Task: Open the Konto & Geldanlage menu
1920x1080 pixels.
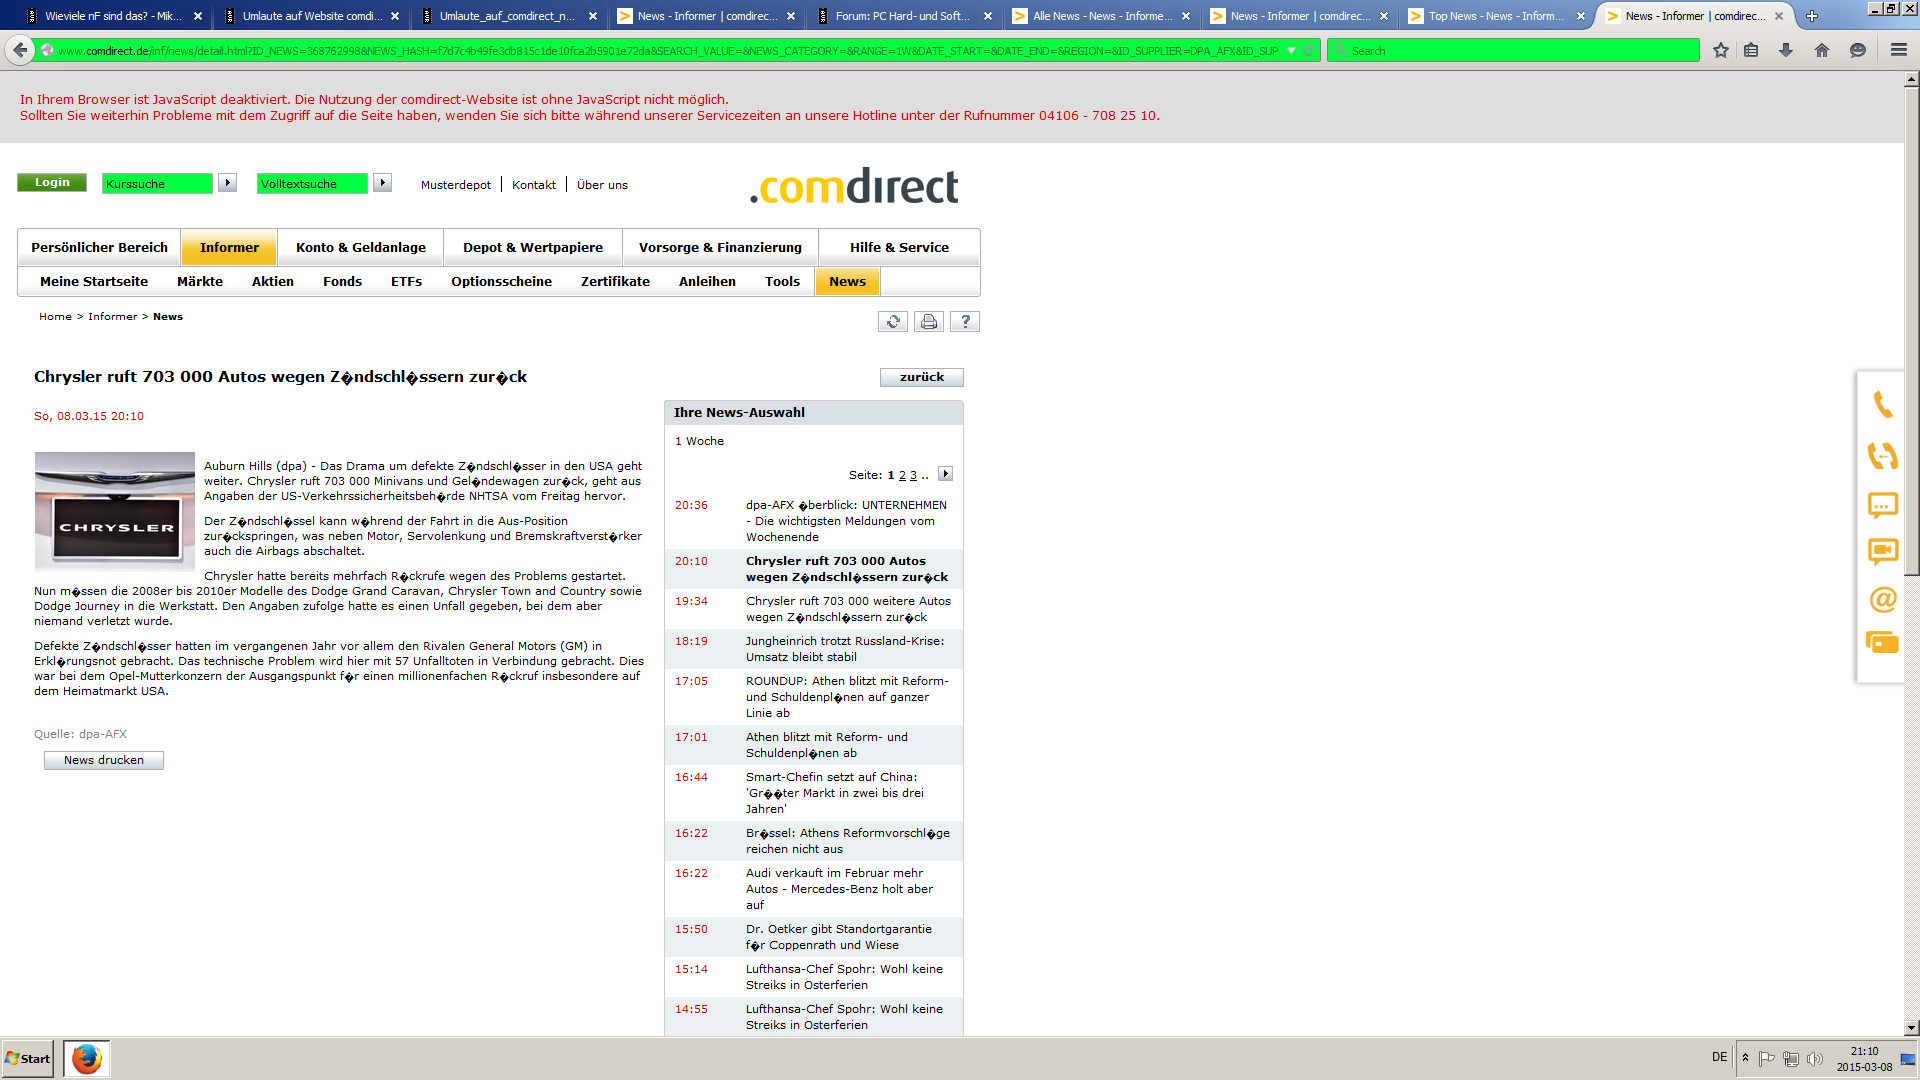Action: (361, 247)
